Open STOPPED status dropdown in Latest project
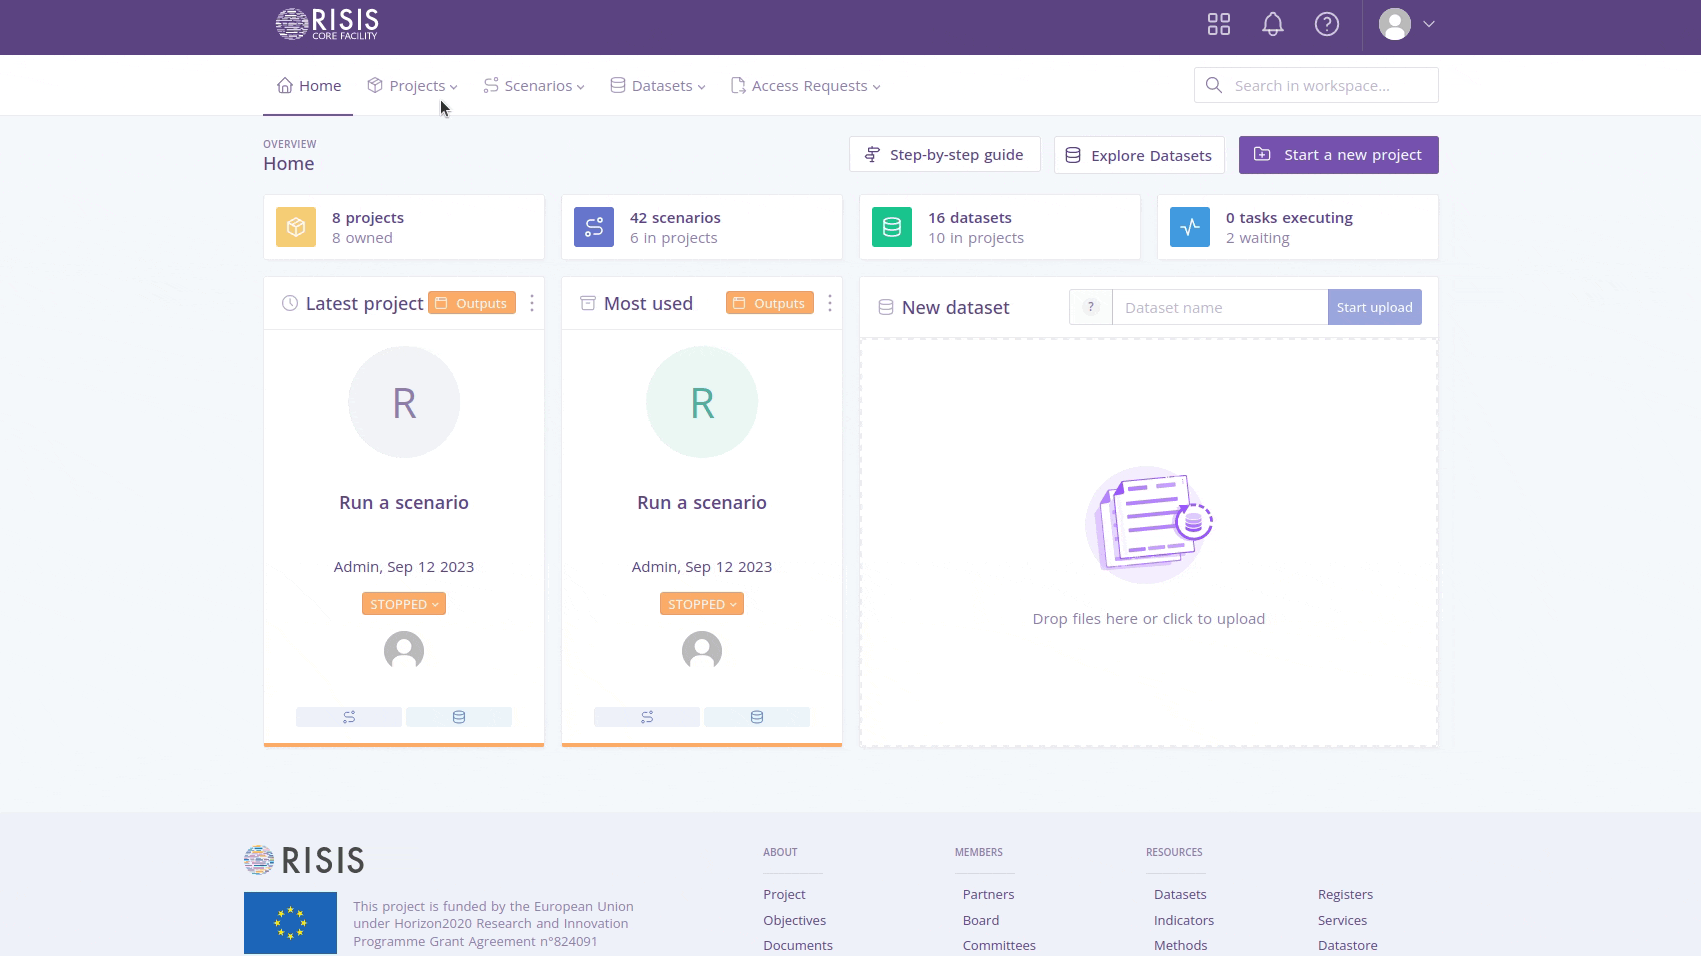The width and height of the screenshot is (1701, 956). coord(404,604)
